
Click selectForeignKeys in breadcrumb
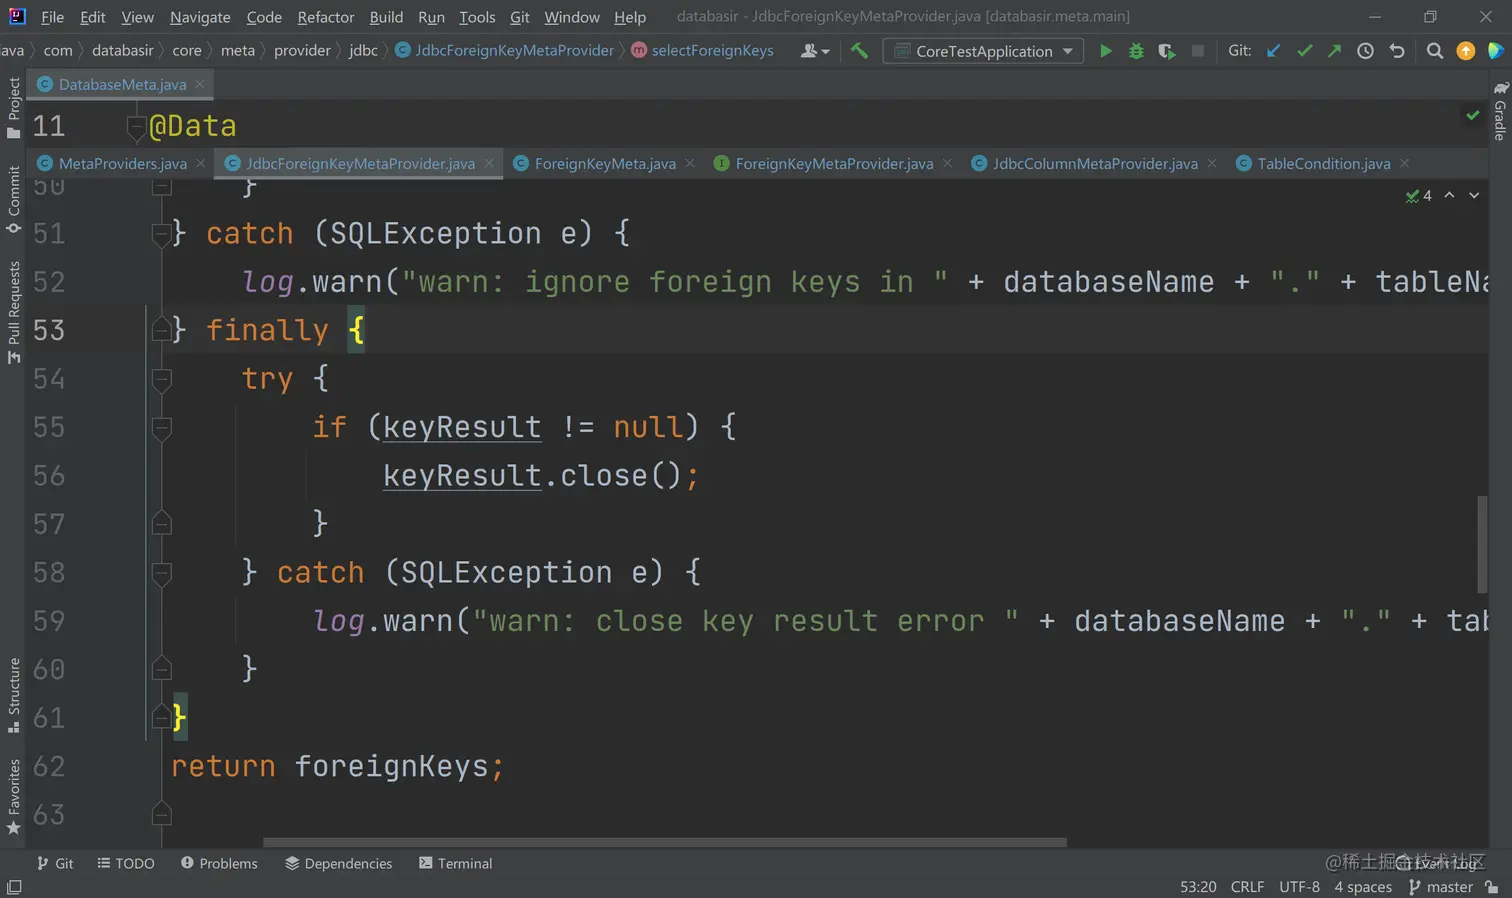click(x=703, y=50)
